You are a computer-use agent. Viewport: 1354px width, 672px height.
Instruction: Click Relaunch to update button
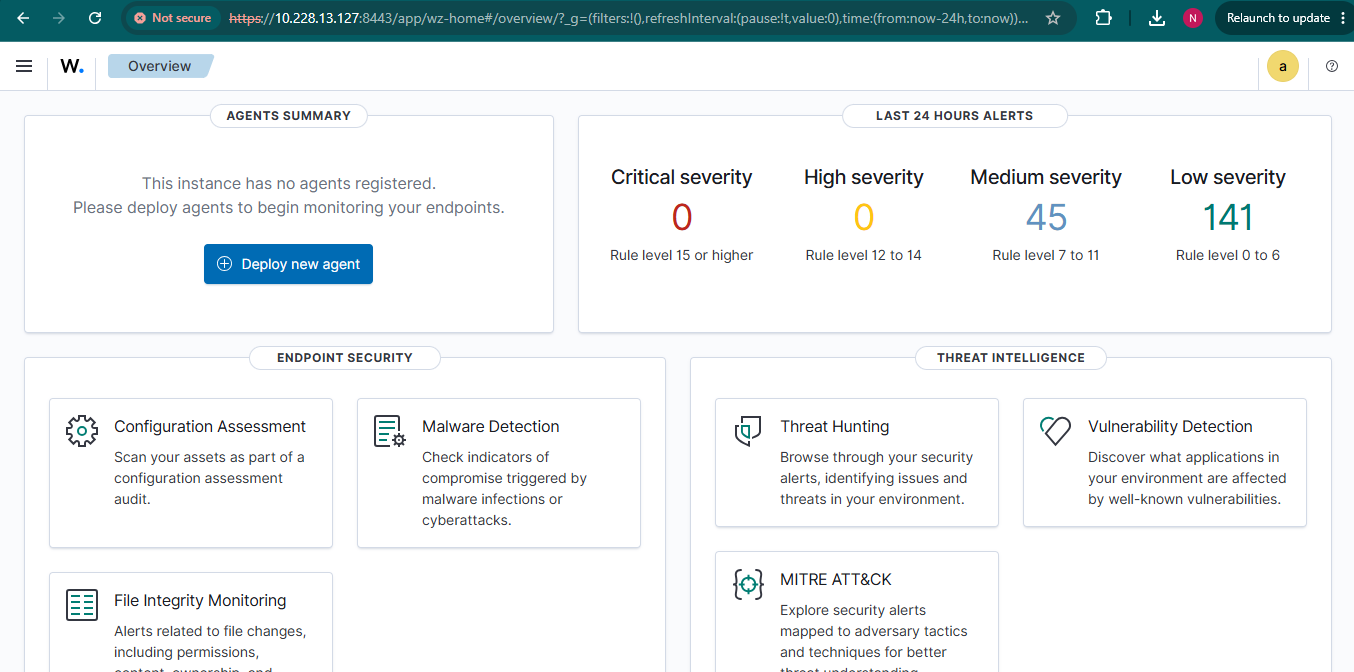point(1277,18)
